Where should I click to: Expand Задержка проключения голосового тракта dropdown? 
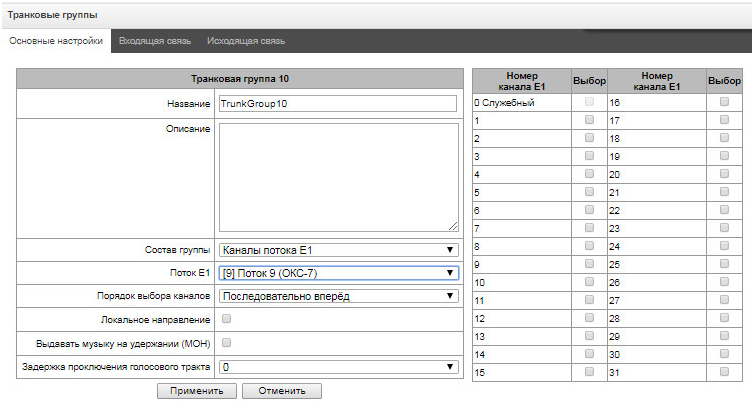click(x=337, y=367)
